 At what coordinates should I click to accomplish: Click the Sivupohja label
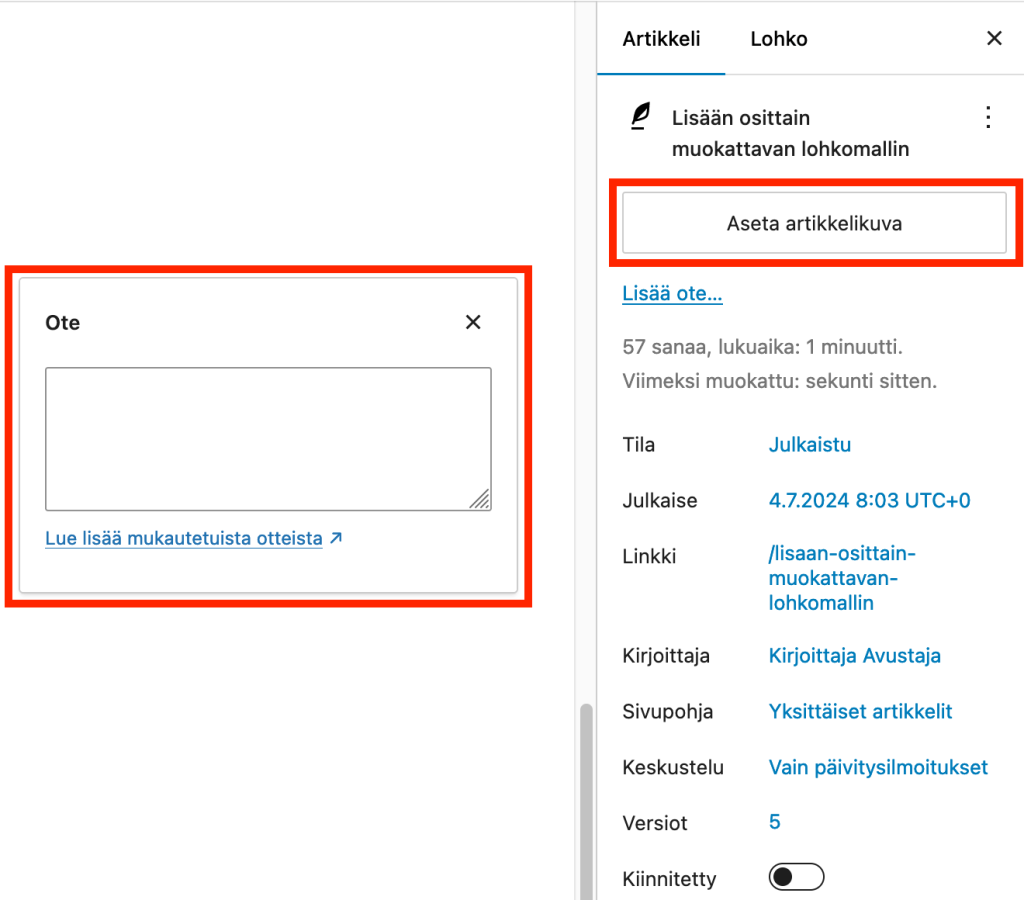pyautogui.click(x=667, y=711)
